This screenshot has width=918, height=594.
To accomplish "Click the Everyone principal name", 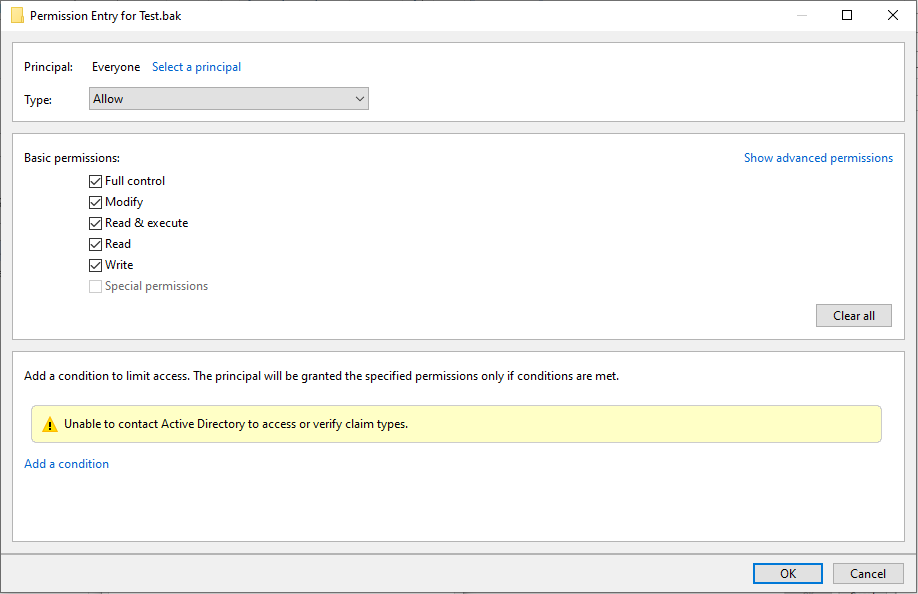I will (x=116, y=67).
